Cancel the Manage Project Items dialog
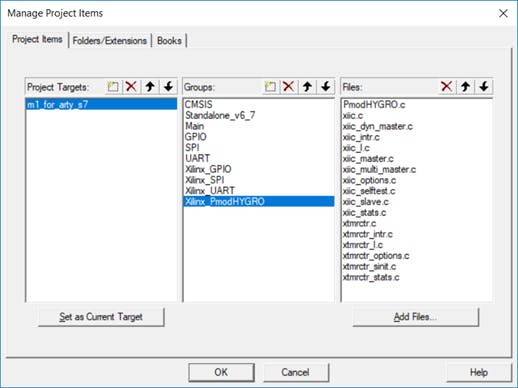 [295, 372]
